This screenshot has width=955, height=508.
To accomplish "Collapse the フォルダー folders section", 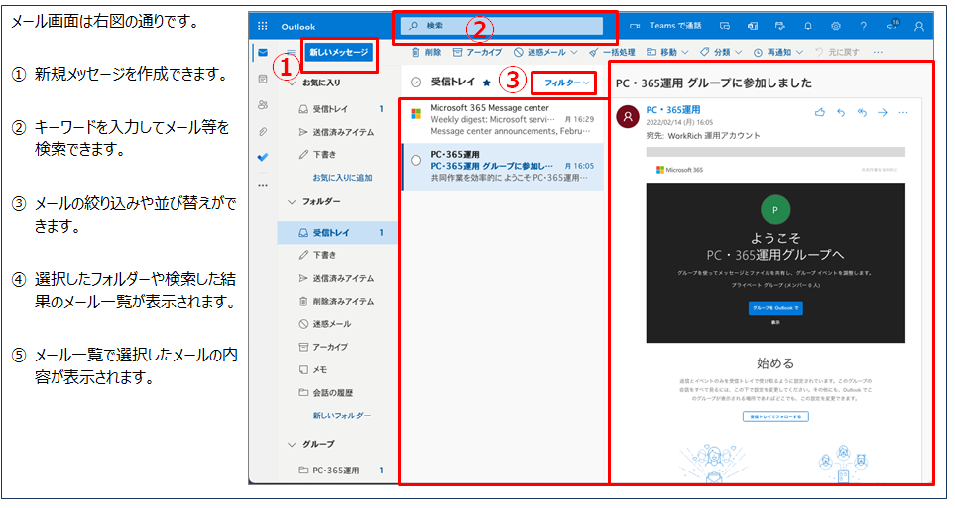I will click(x=292, y=202).
